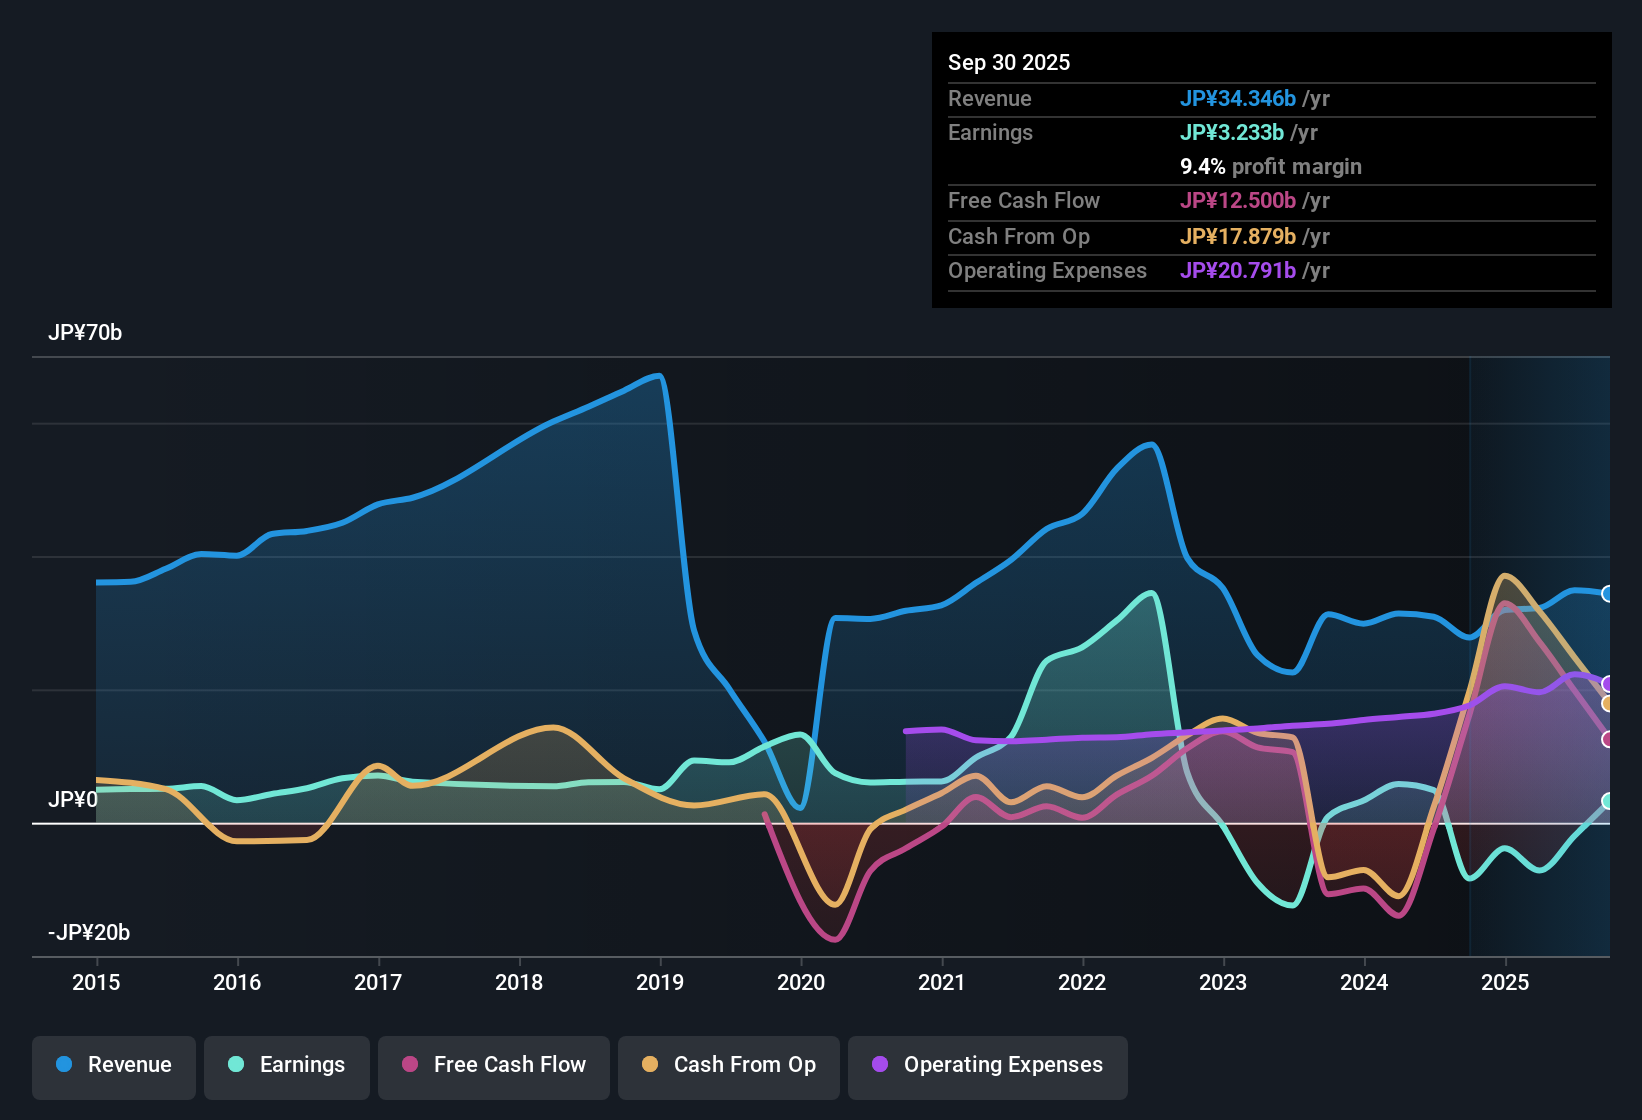Click the 2025 year label on axis
Screen dimensions: 1642x1120
tap(1507, 983)
